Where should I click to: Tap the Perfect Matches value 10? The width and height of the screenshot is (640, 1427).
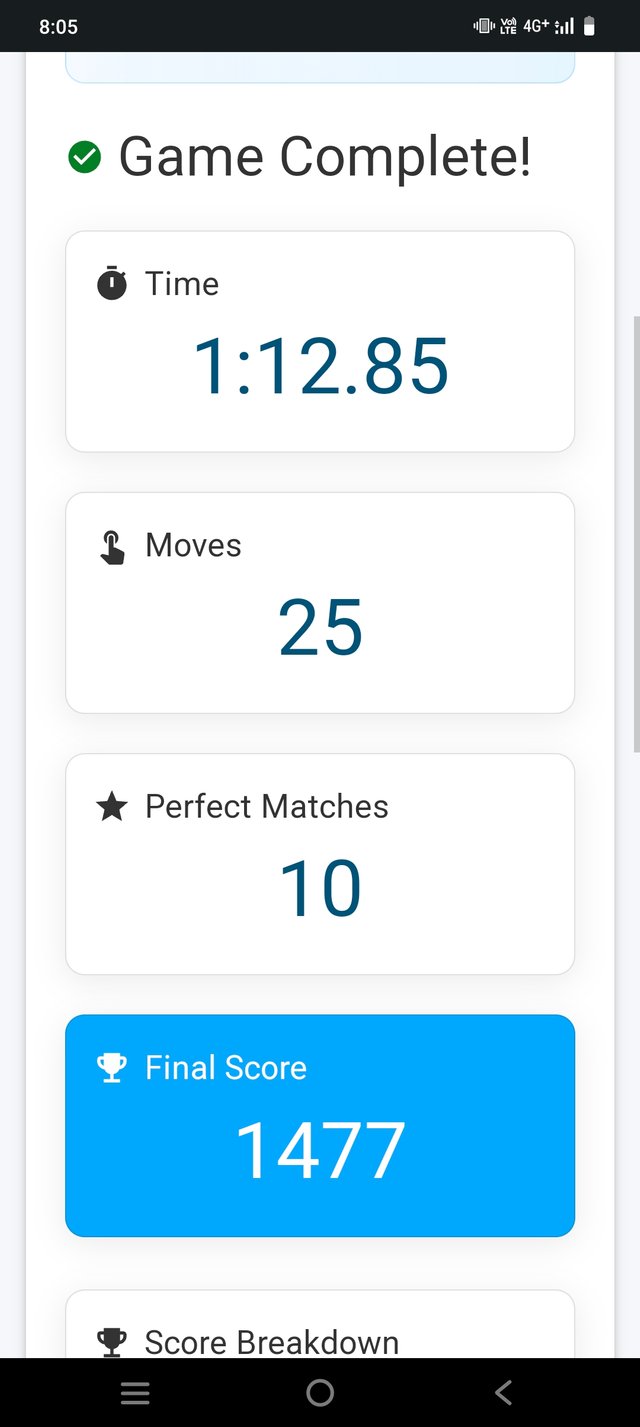(320, 889)
